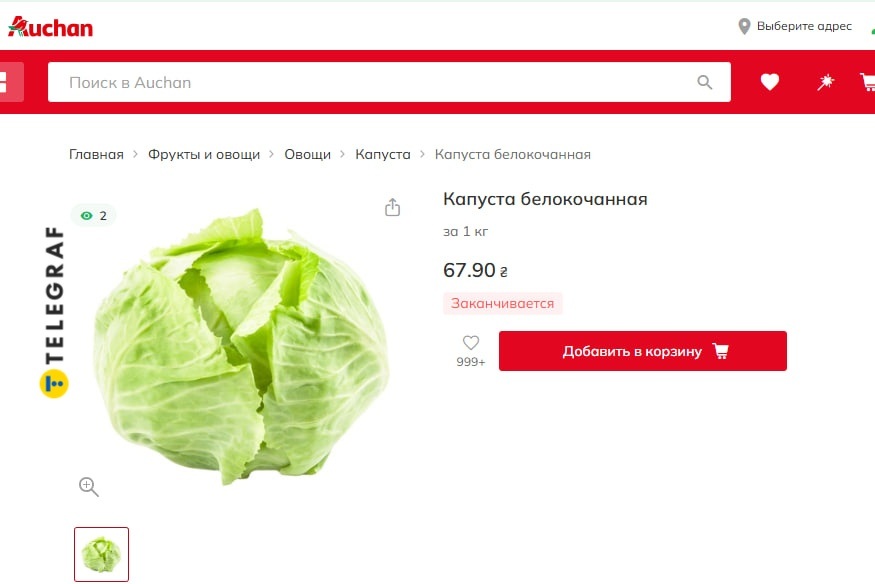Open the Овощи breadcrumb category
Image resolution: width=875 pixels, height=584 pixels.
pos(307,155)
